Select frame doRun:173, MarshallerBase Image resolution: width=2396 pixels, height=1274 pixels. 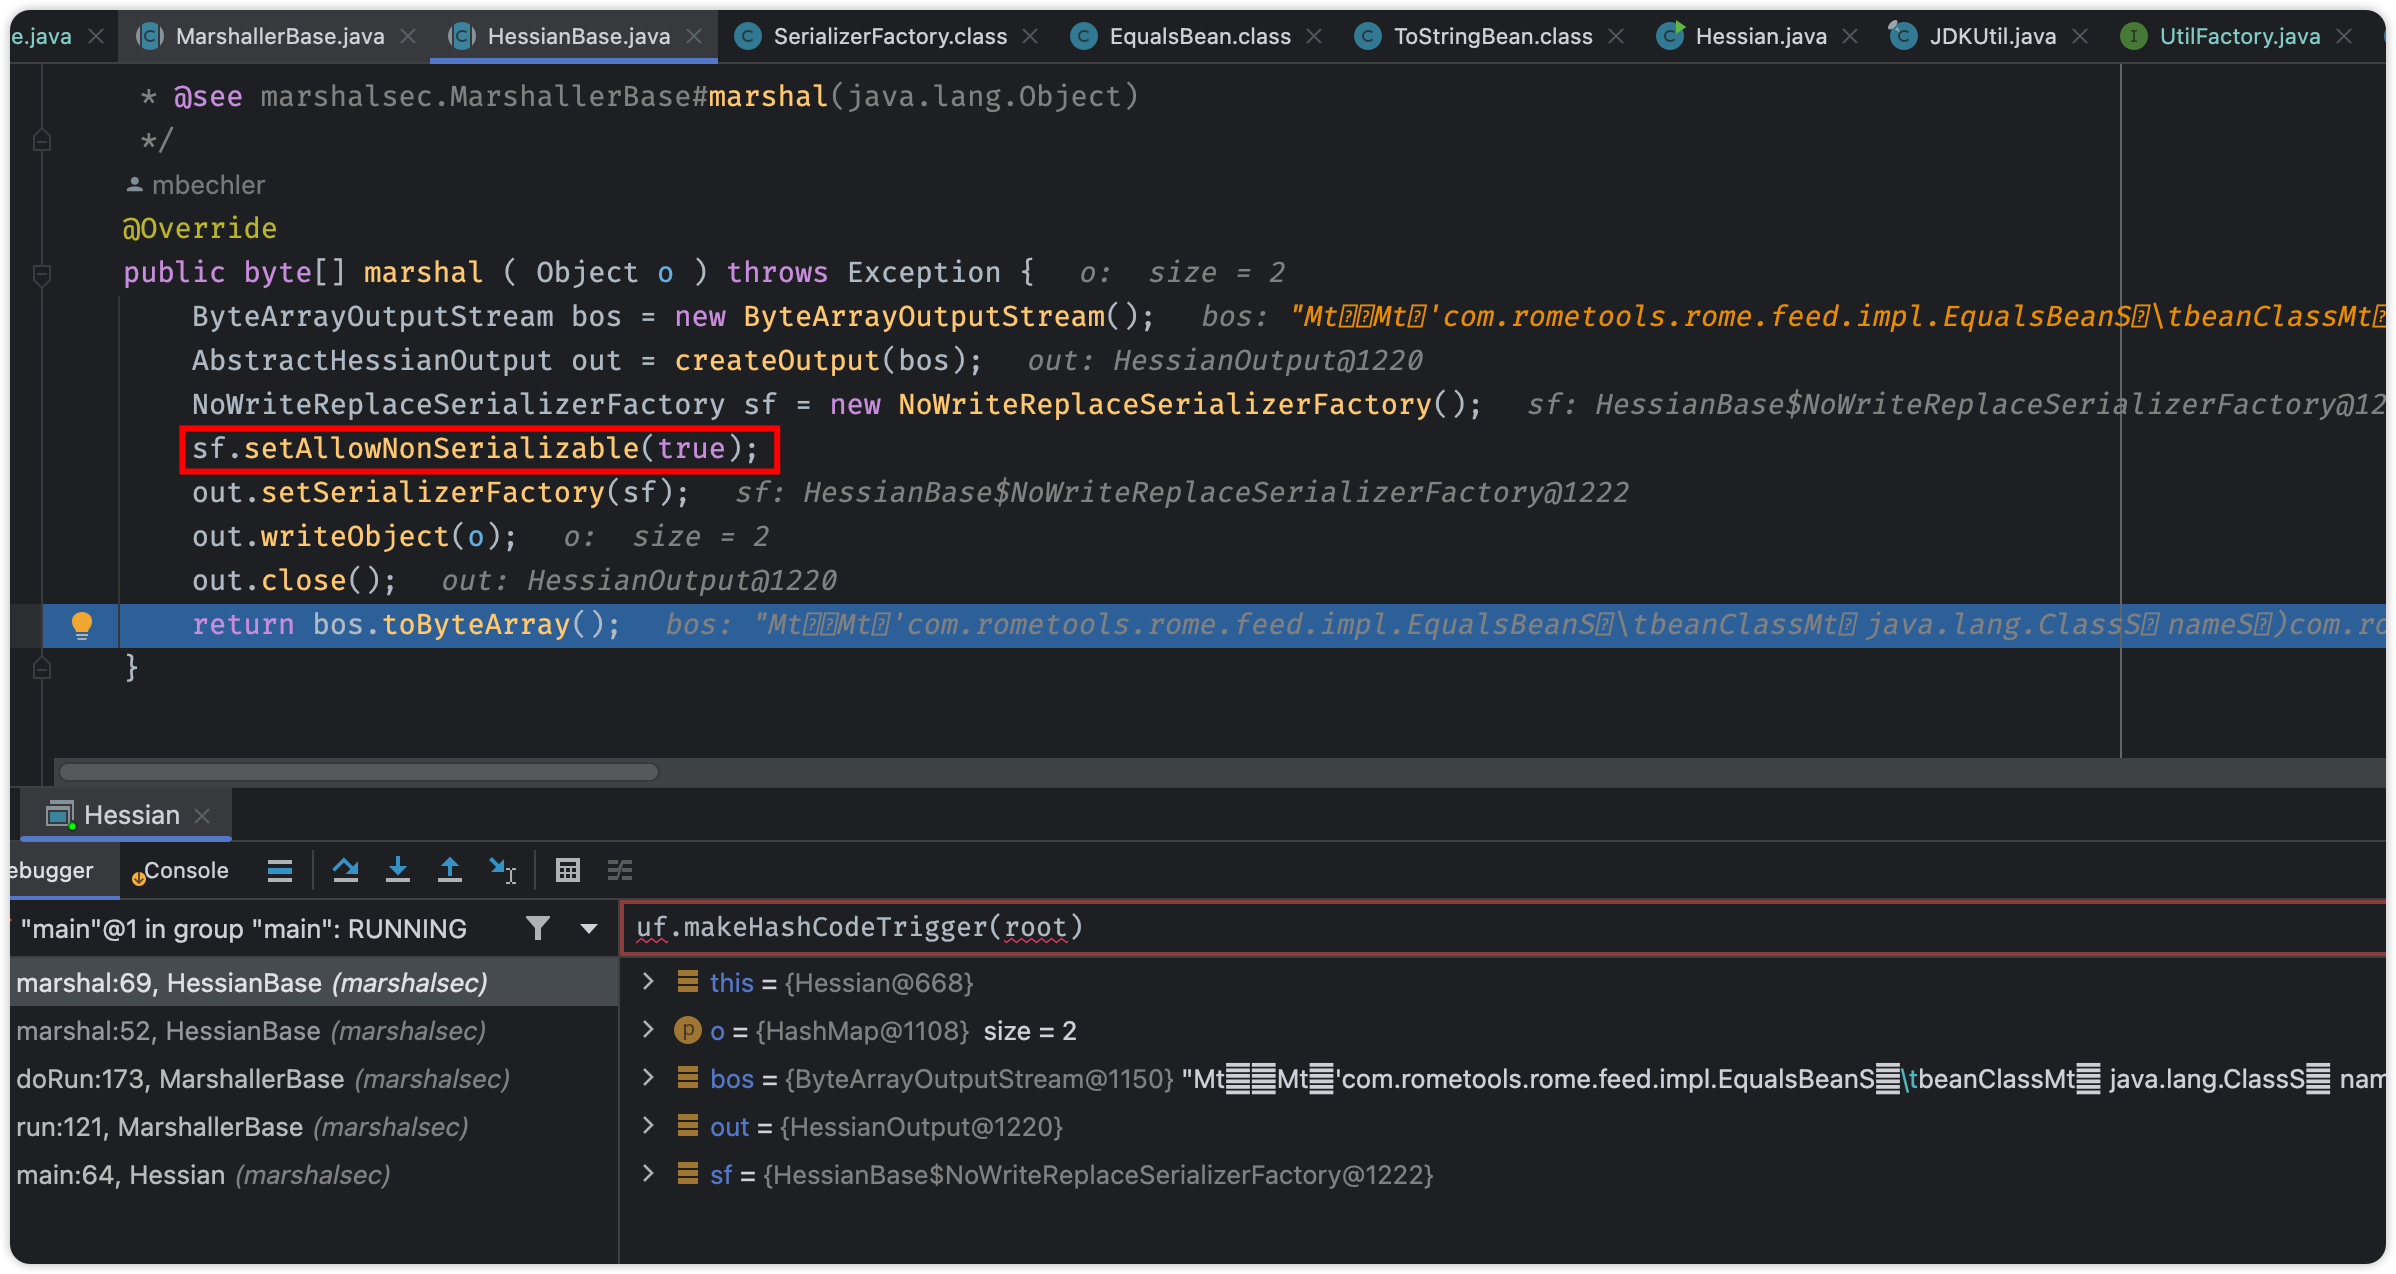point(314,1079)
